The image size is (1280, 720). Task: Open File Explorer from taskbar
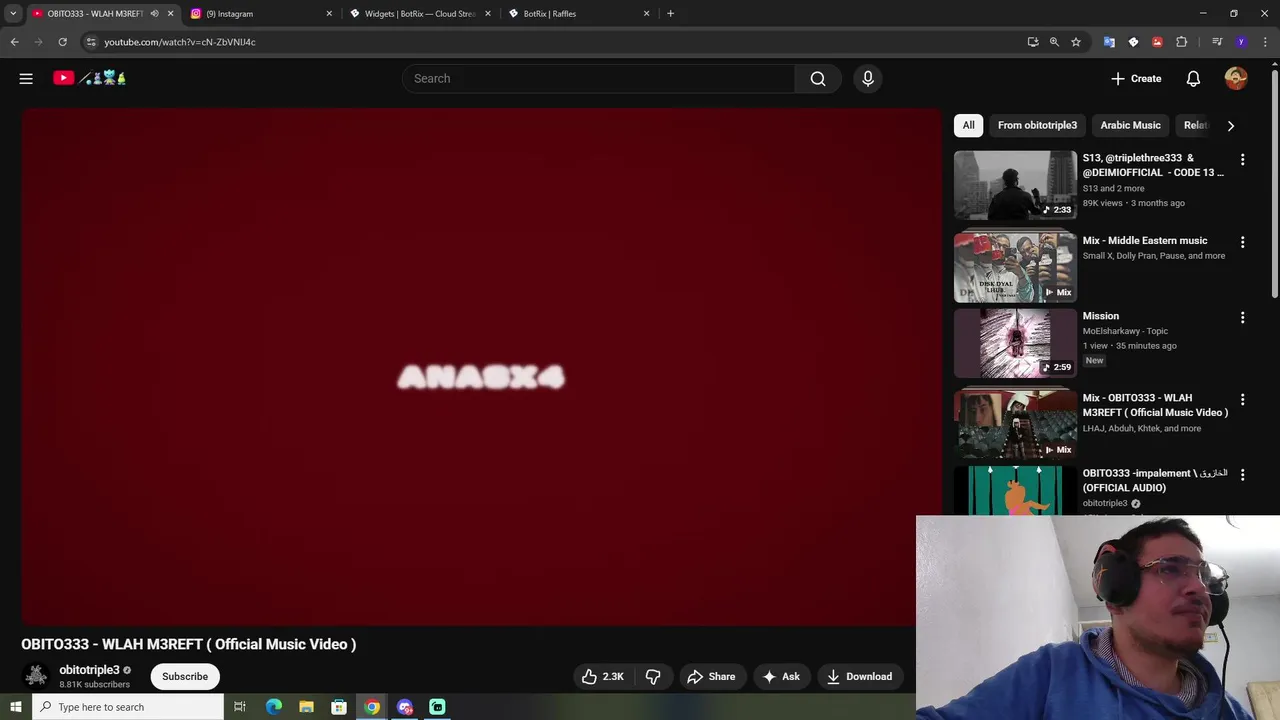(x=306, y=707)
